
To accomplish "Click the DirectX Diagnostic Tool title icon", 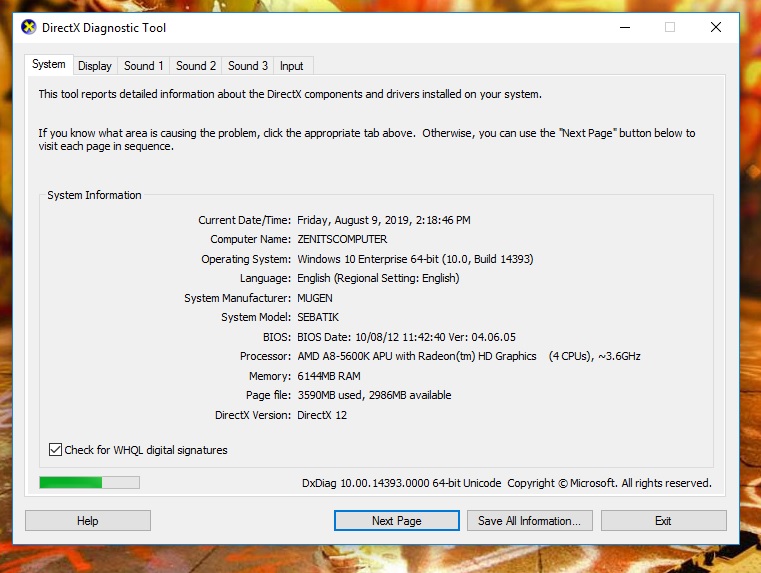I will (29, 27).
